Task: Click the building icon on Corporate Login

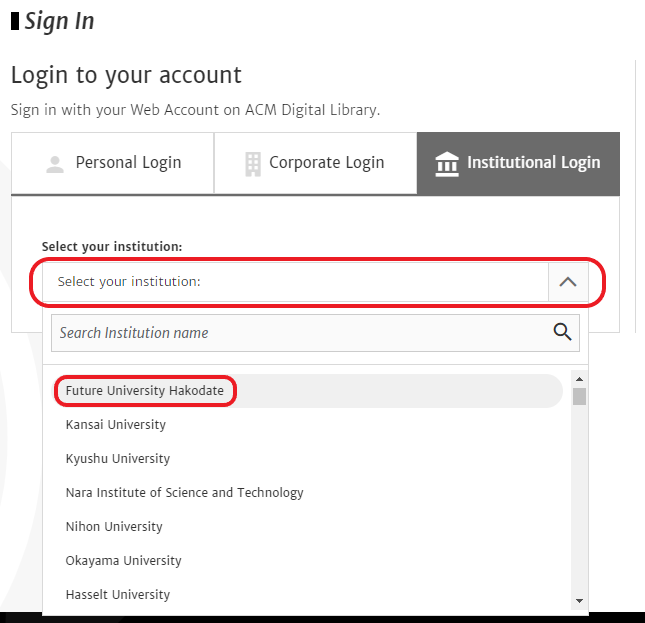Action: (x=253, y=164)
